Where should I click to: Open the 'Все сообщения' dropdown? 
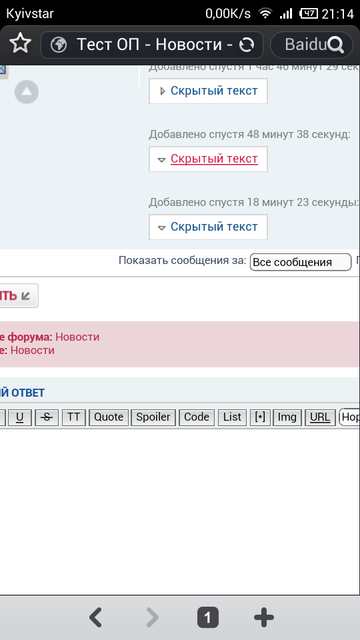pyautogui.click(x=300, y=262)
